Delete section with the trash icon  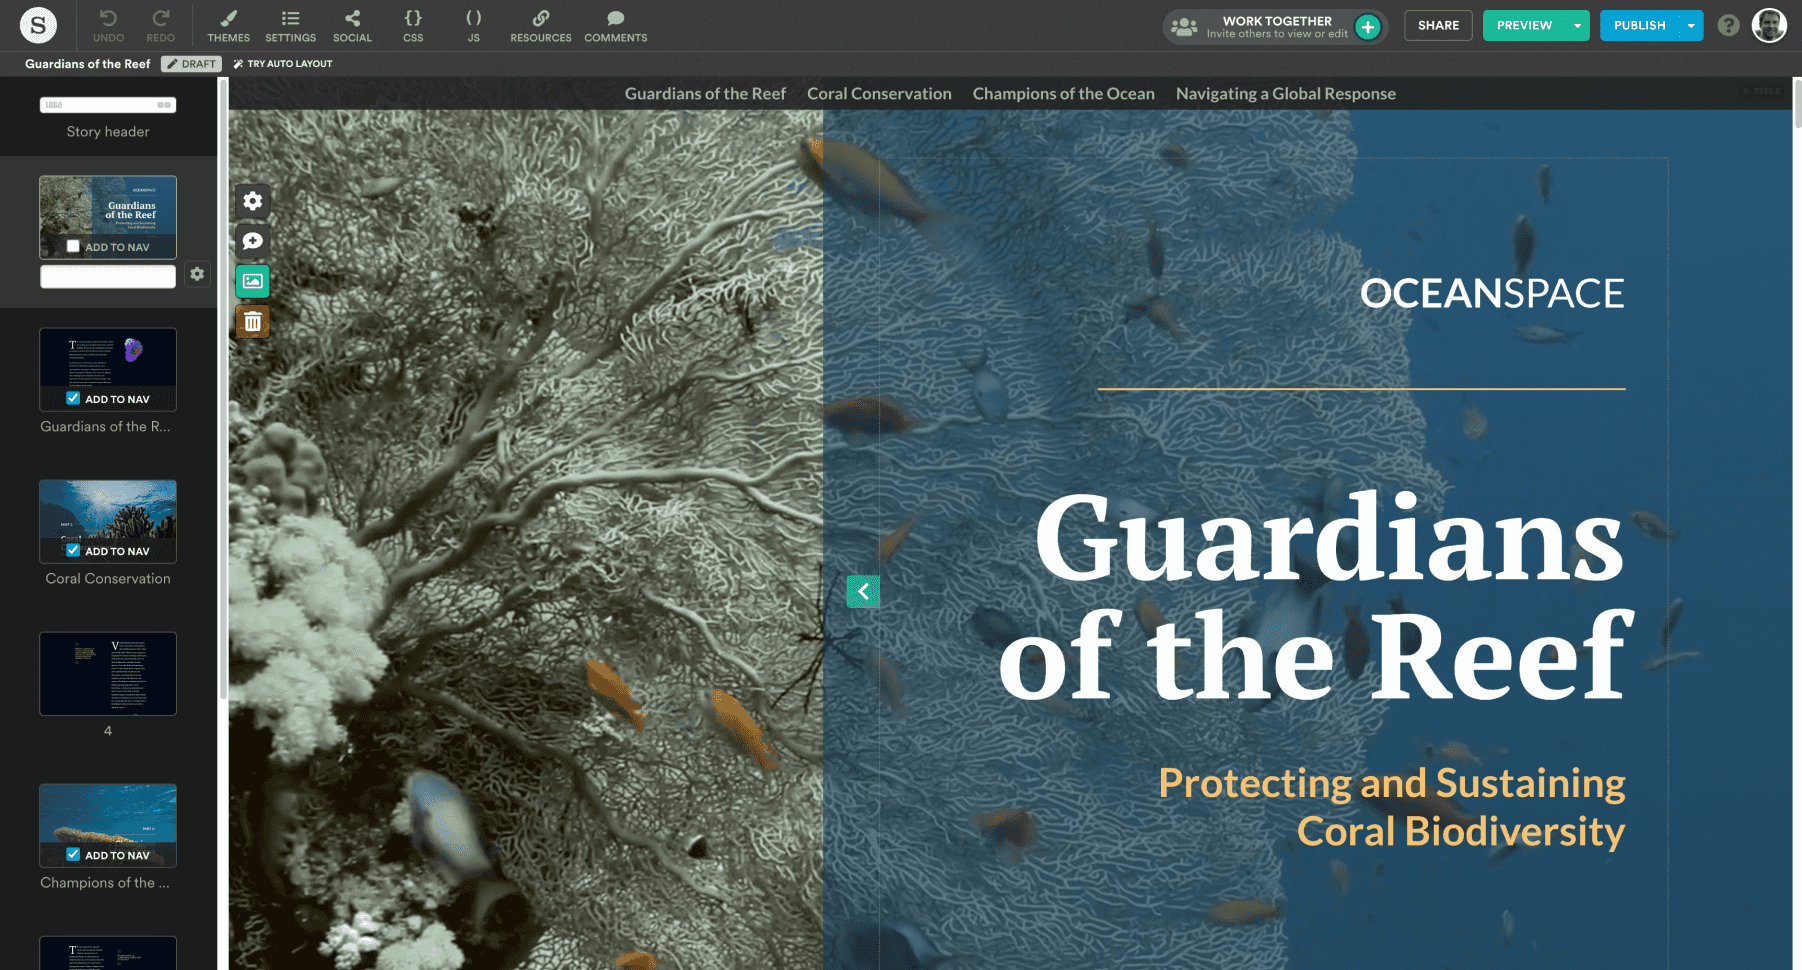click(253, 322)
